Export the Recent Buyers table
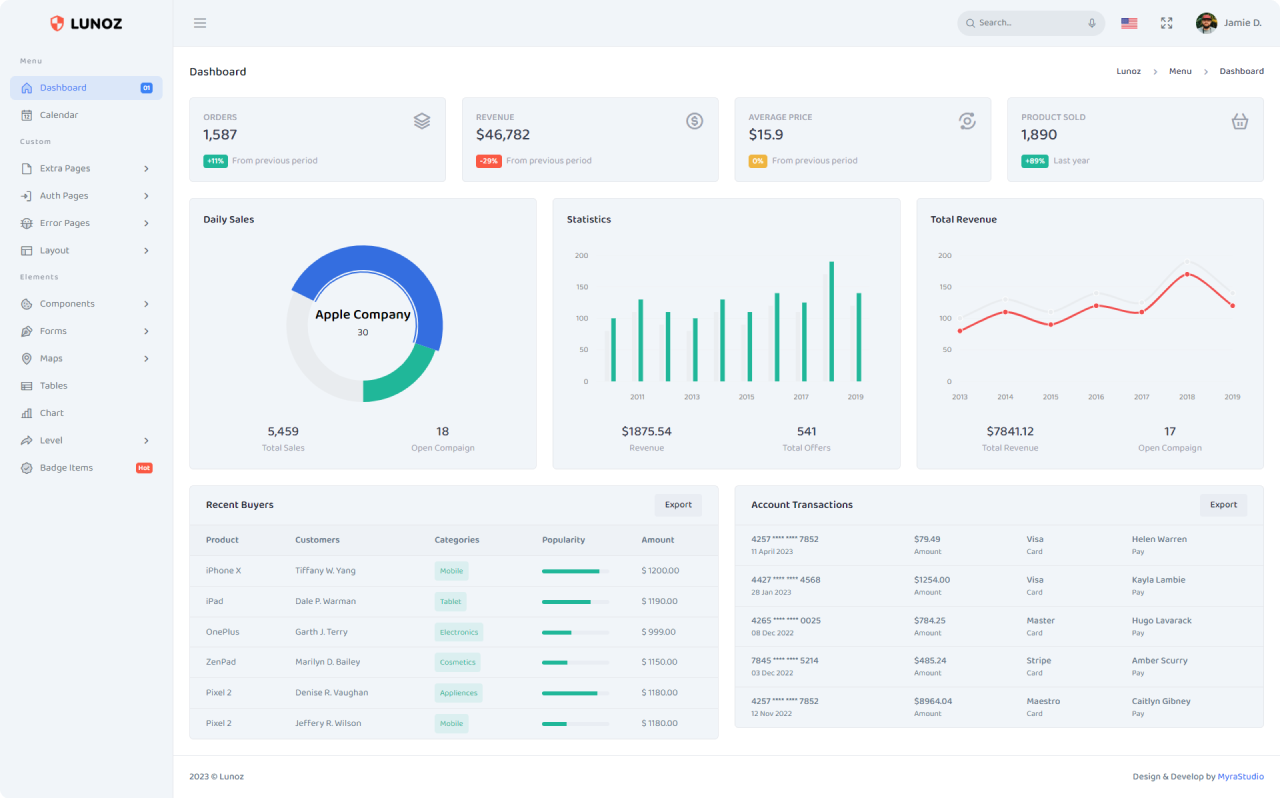The width and height of the screenshot is (1280, 799). (678, 505)
